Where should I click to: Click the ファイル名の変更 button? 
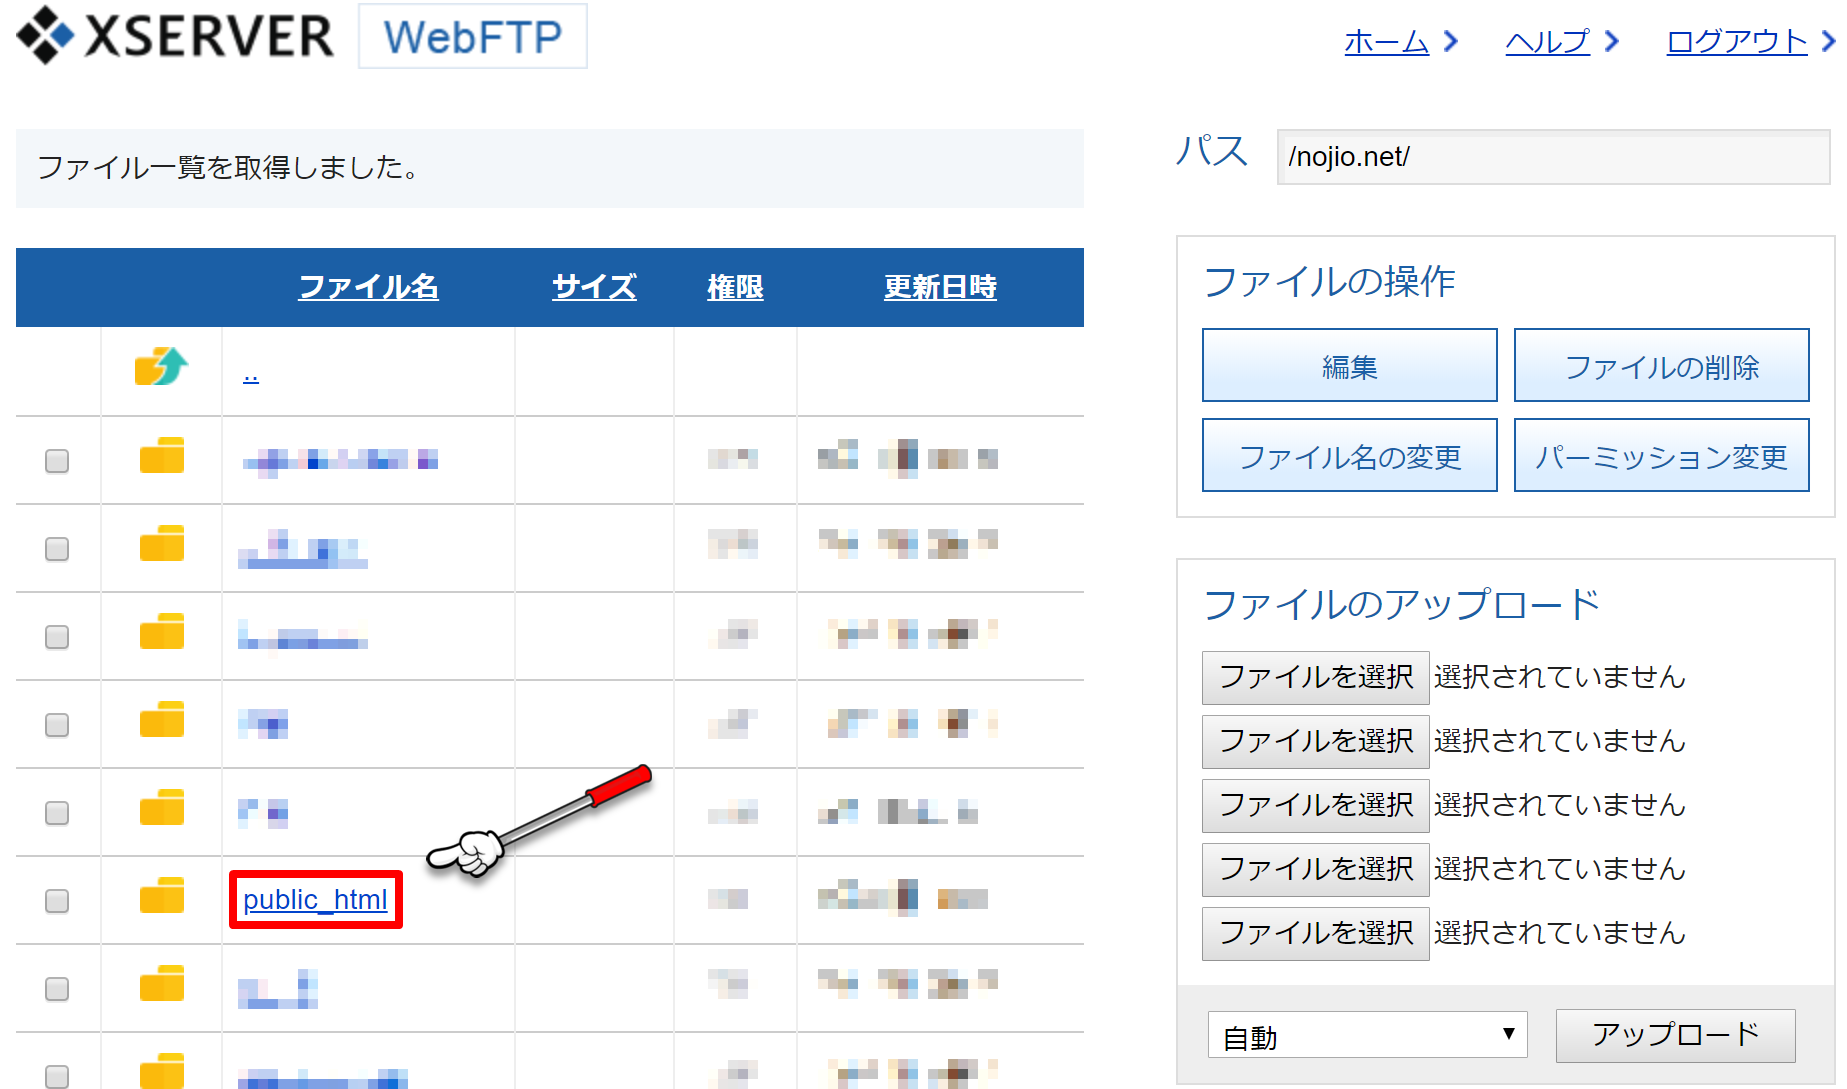[1350, 455]
